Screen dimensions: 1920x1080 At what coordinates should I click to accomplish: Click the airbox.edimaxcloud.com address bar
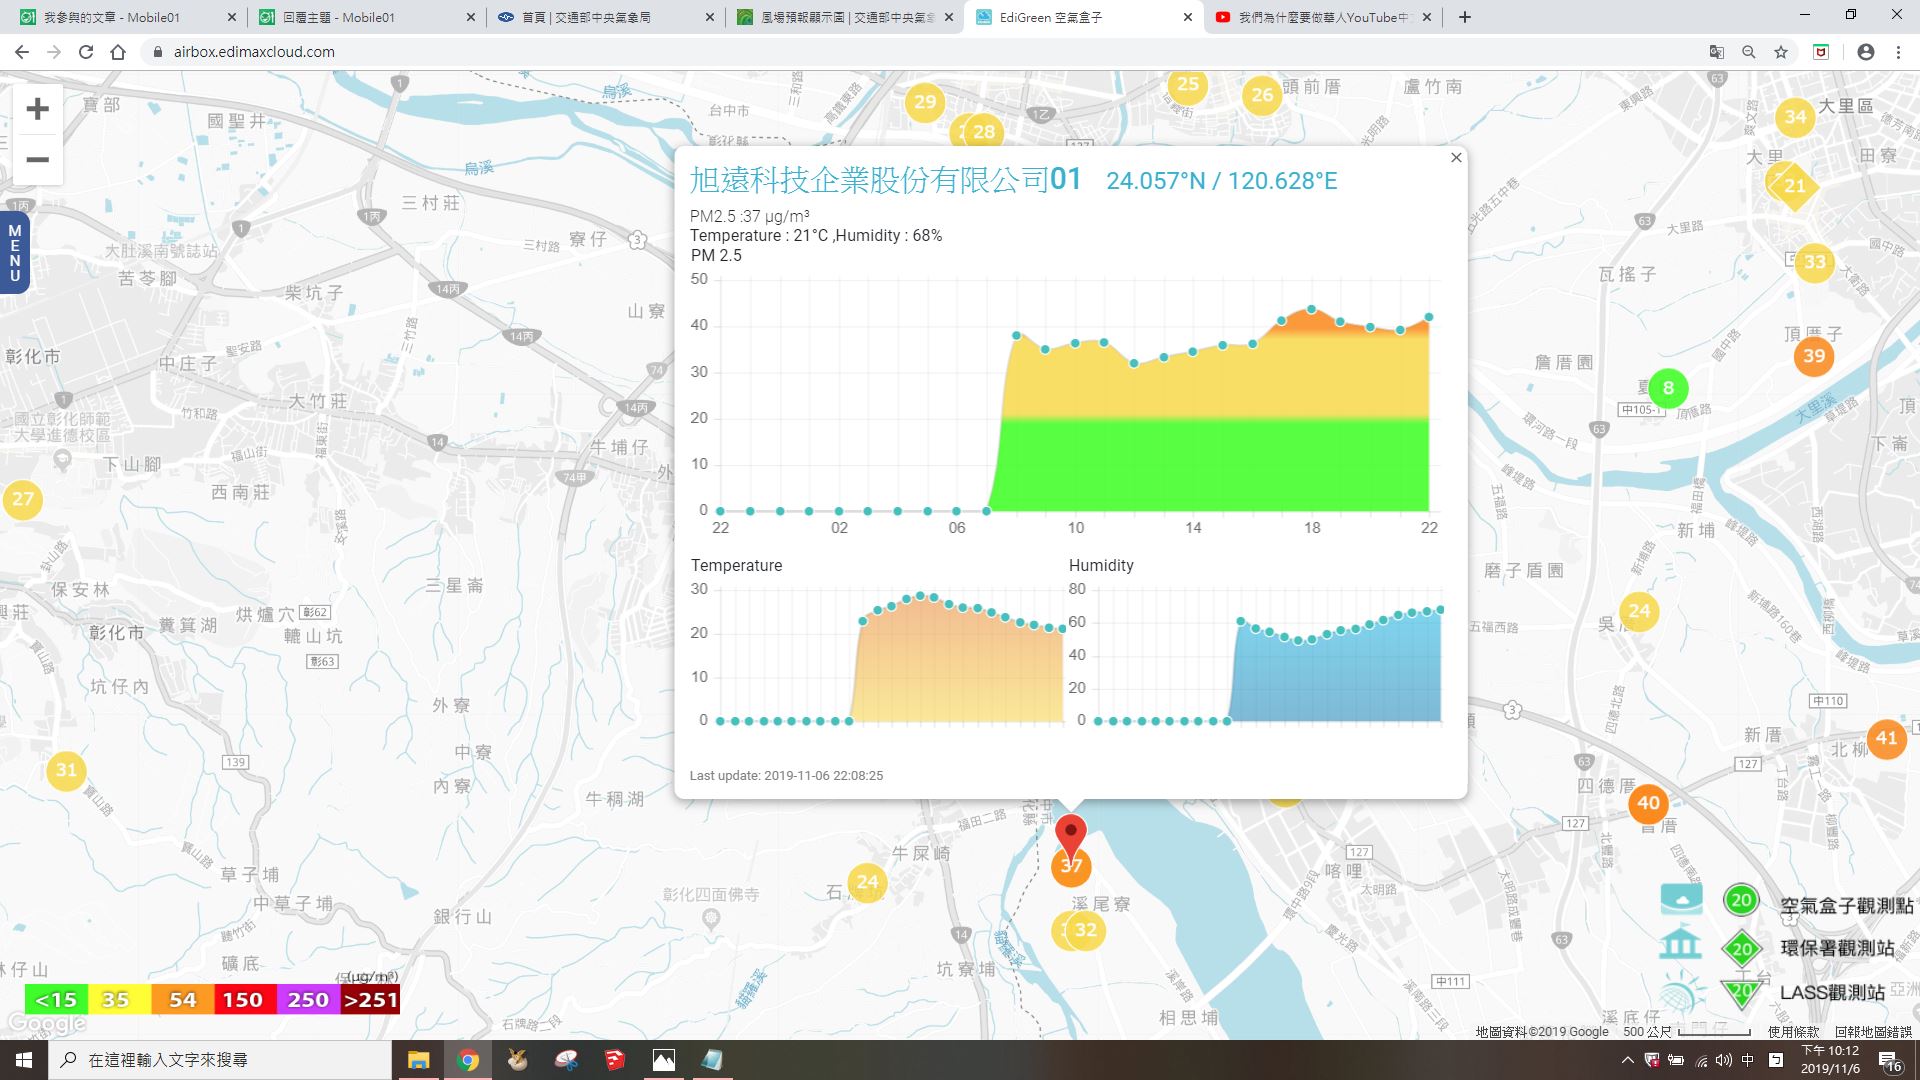(x=253, y=52)
